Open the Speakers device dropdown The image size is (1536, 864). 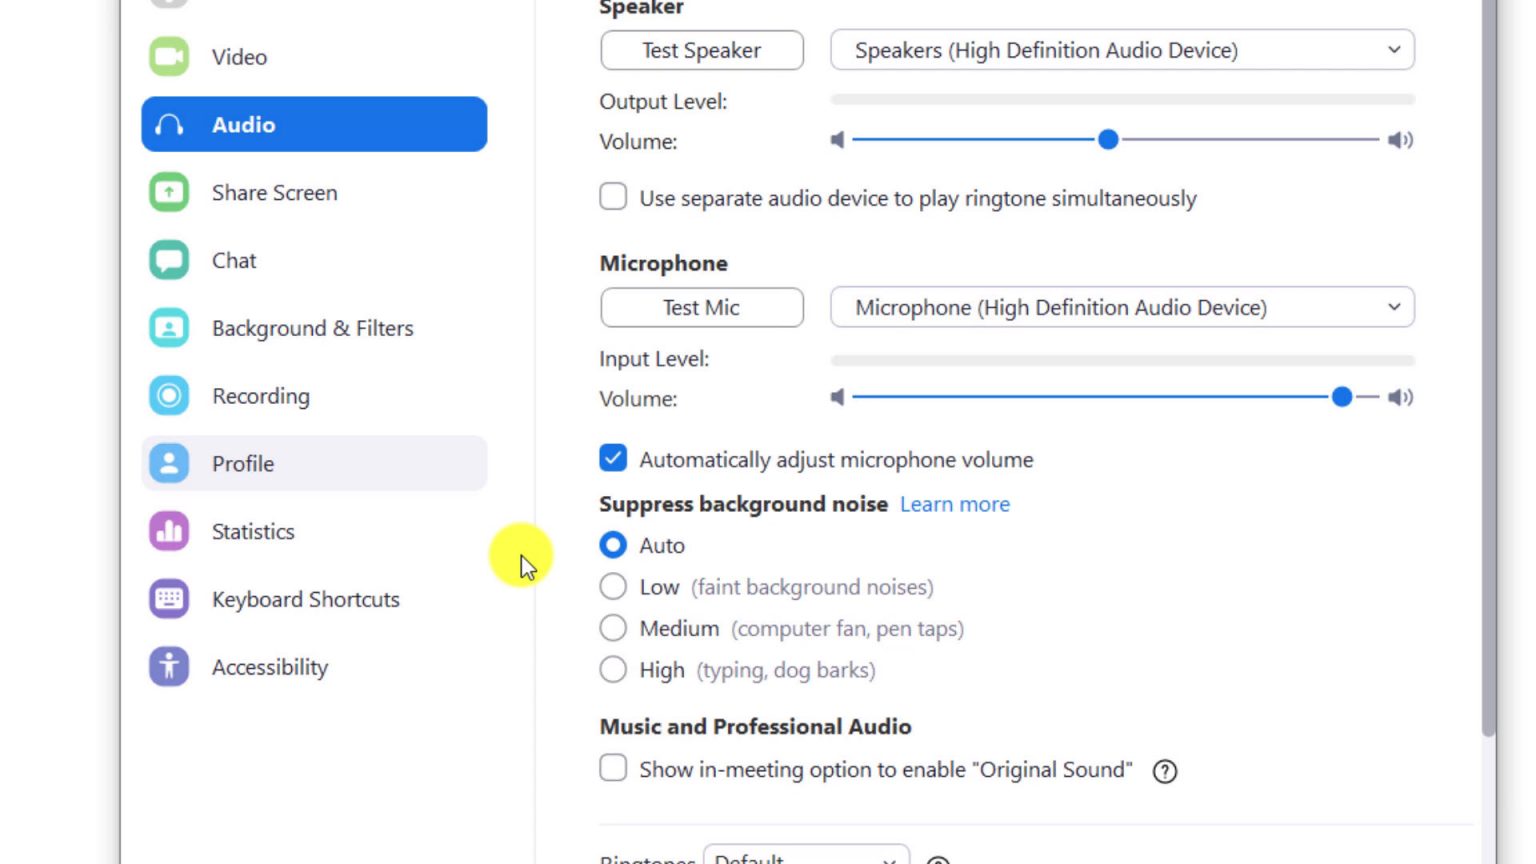tap(1122, 50)
